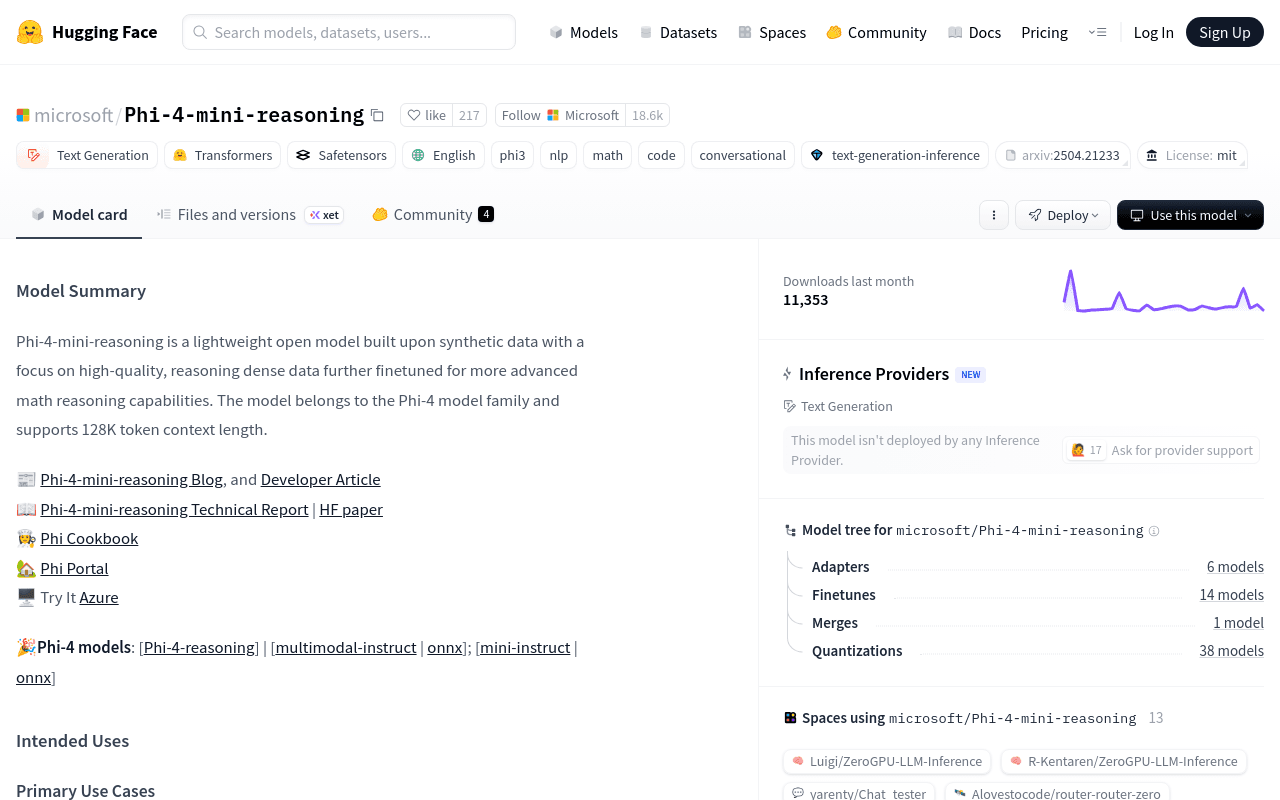This screenshot has width=1280, height=800.
Task: Open the Community nav item
Action: tap(877, 32)
